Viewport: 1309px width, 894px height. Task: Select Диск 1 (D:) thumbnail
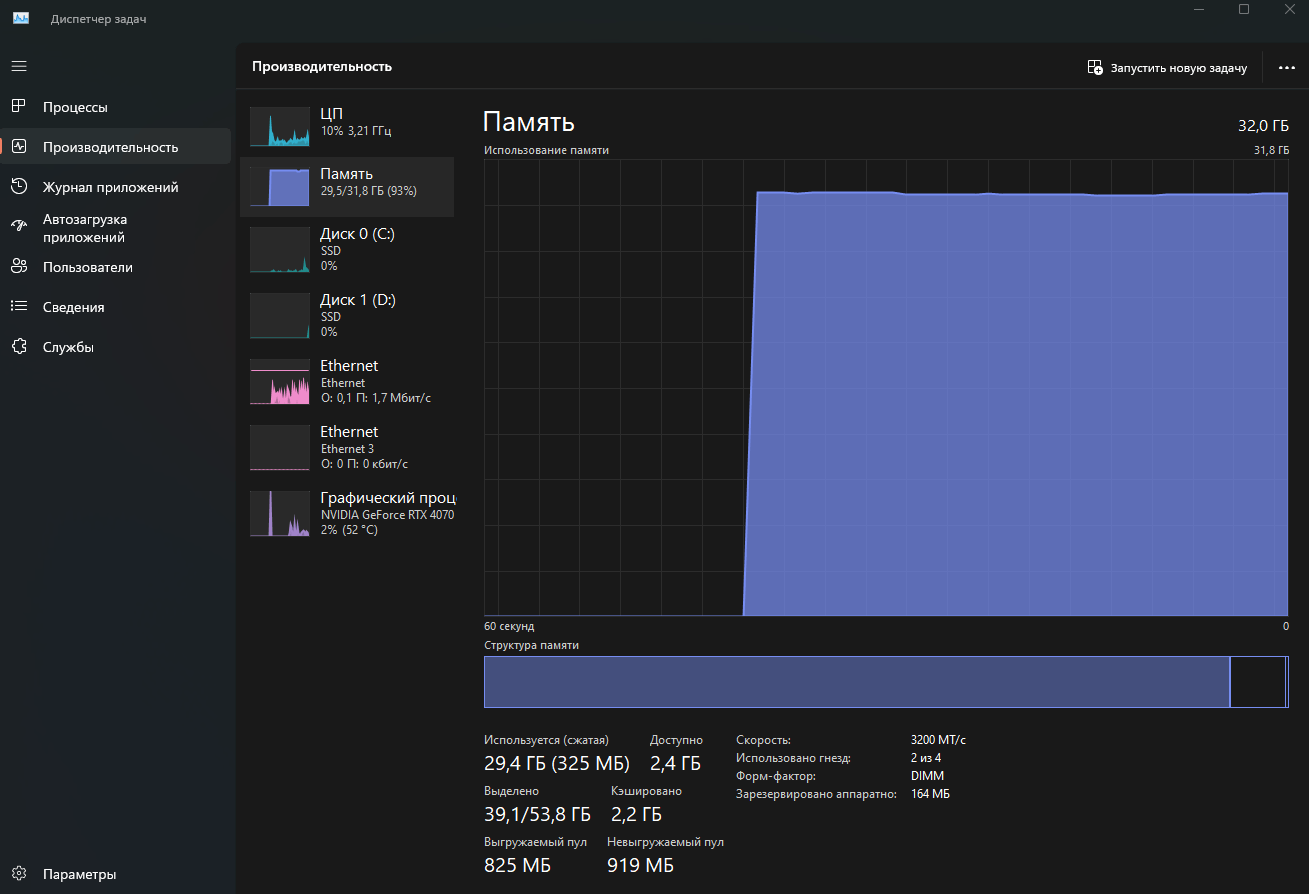[280, 315]
